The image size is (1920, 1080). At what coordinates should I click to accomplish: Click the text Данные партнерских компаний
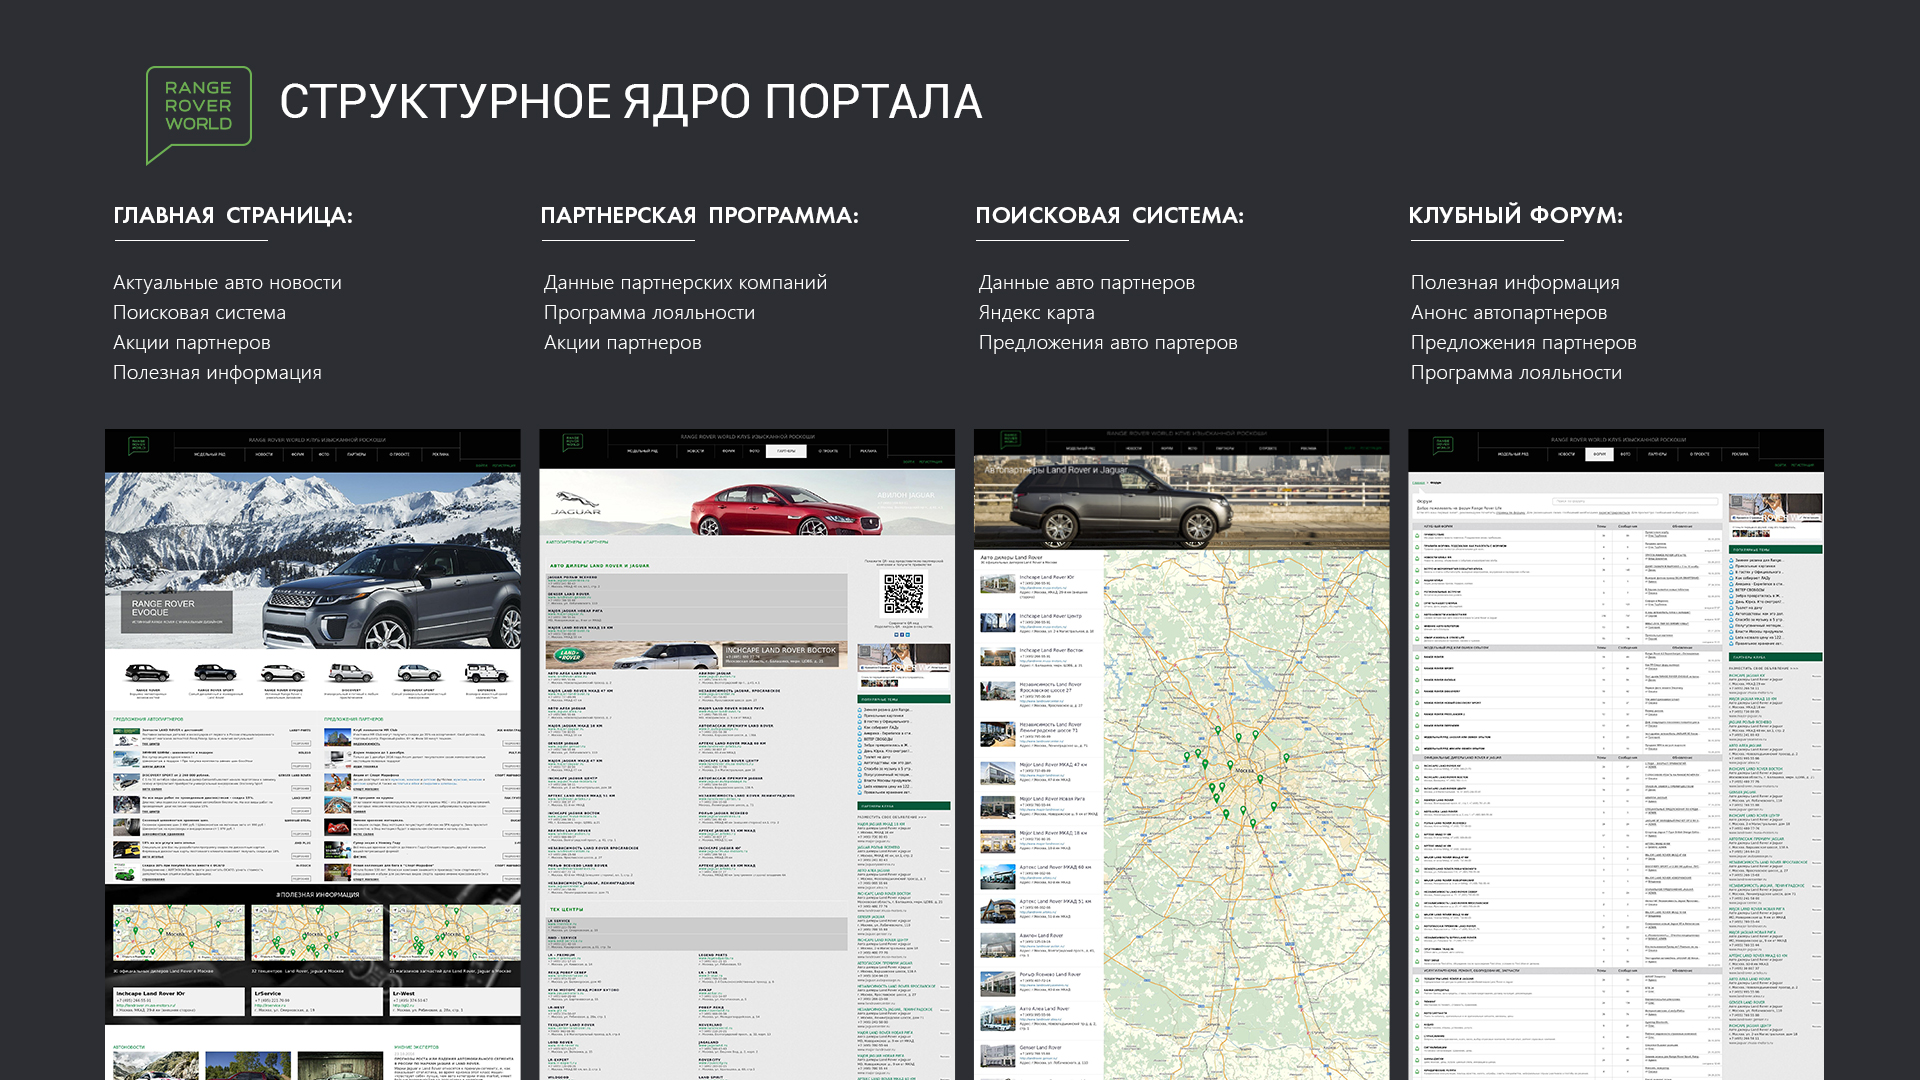[x=685, y=283]
